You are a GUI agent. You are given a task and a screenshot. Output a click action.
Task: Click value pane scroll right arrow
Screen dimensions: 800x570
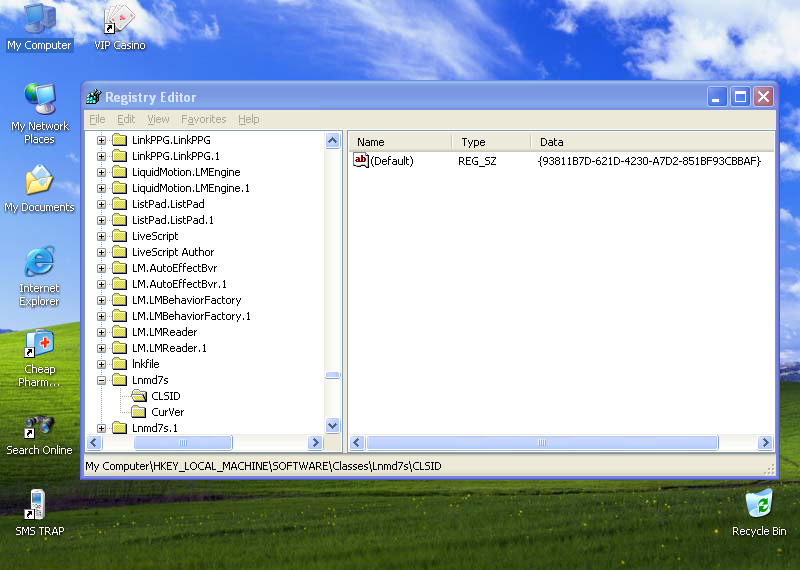[x=765, y=442]
